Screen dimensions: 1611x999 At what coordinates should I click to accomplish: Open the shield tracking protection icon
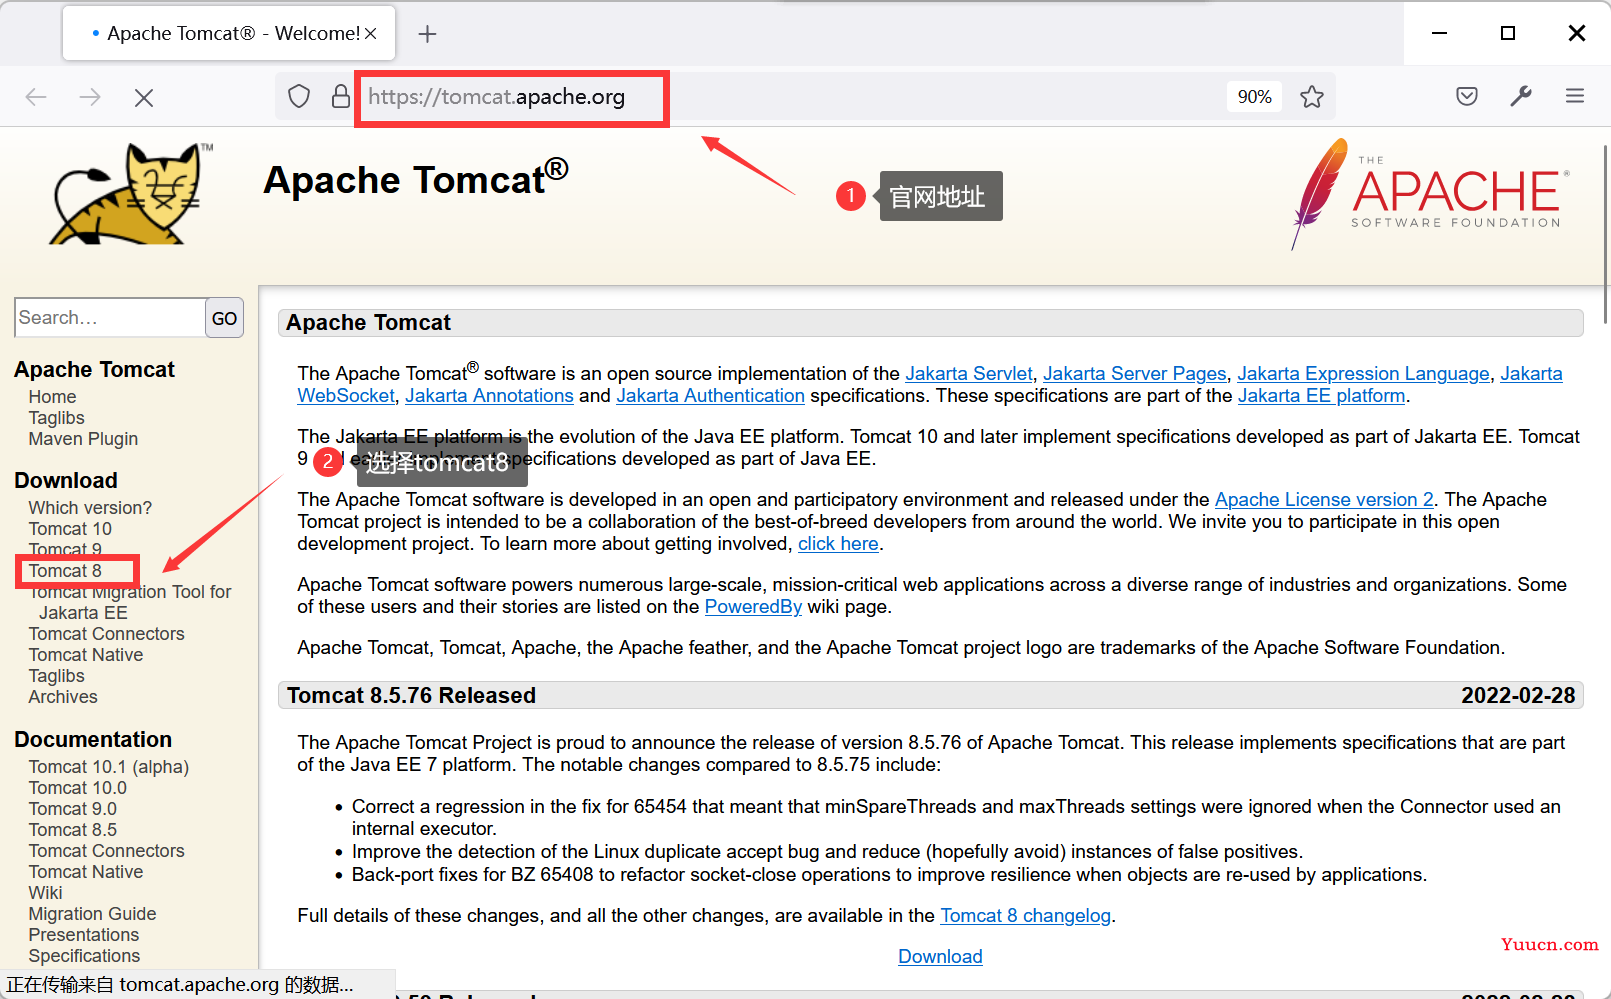click(x=299, y=96)
